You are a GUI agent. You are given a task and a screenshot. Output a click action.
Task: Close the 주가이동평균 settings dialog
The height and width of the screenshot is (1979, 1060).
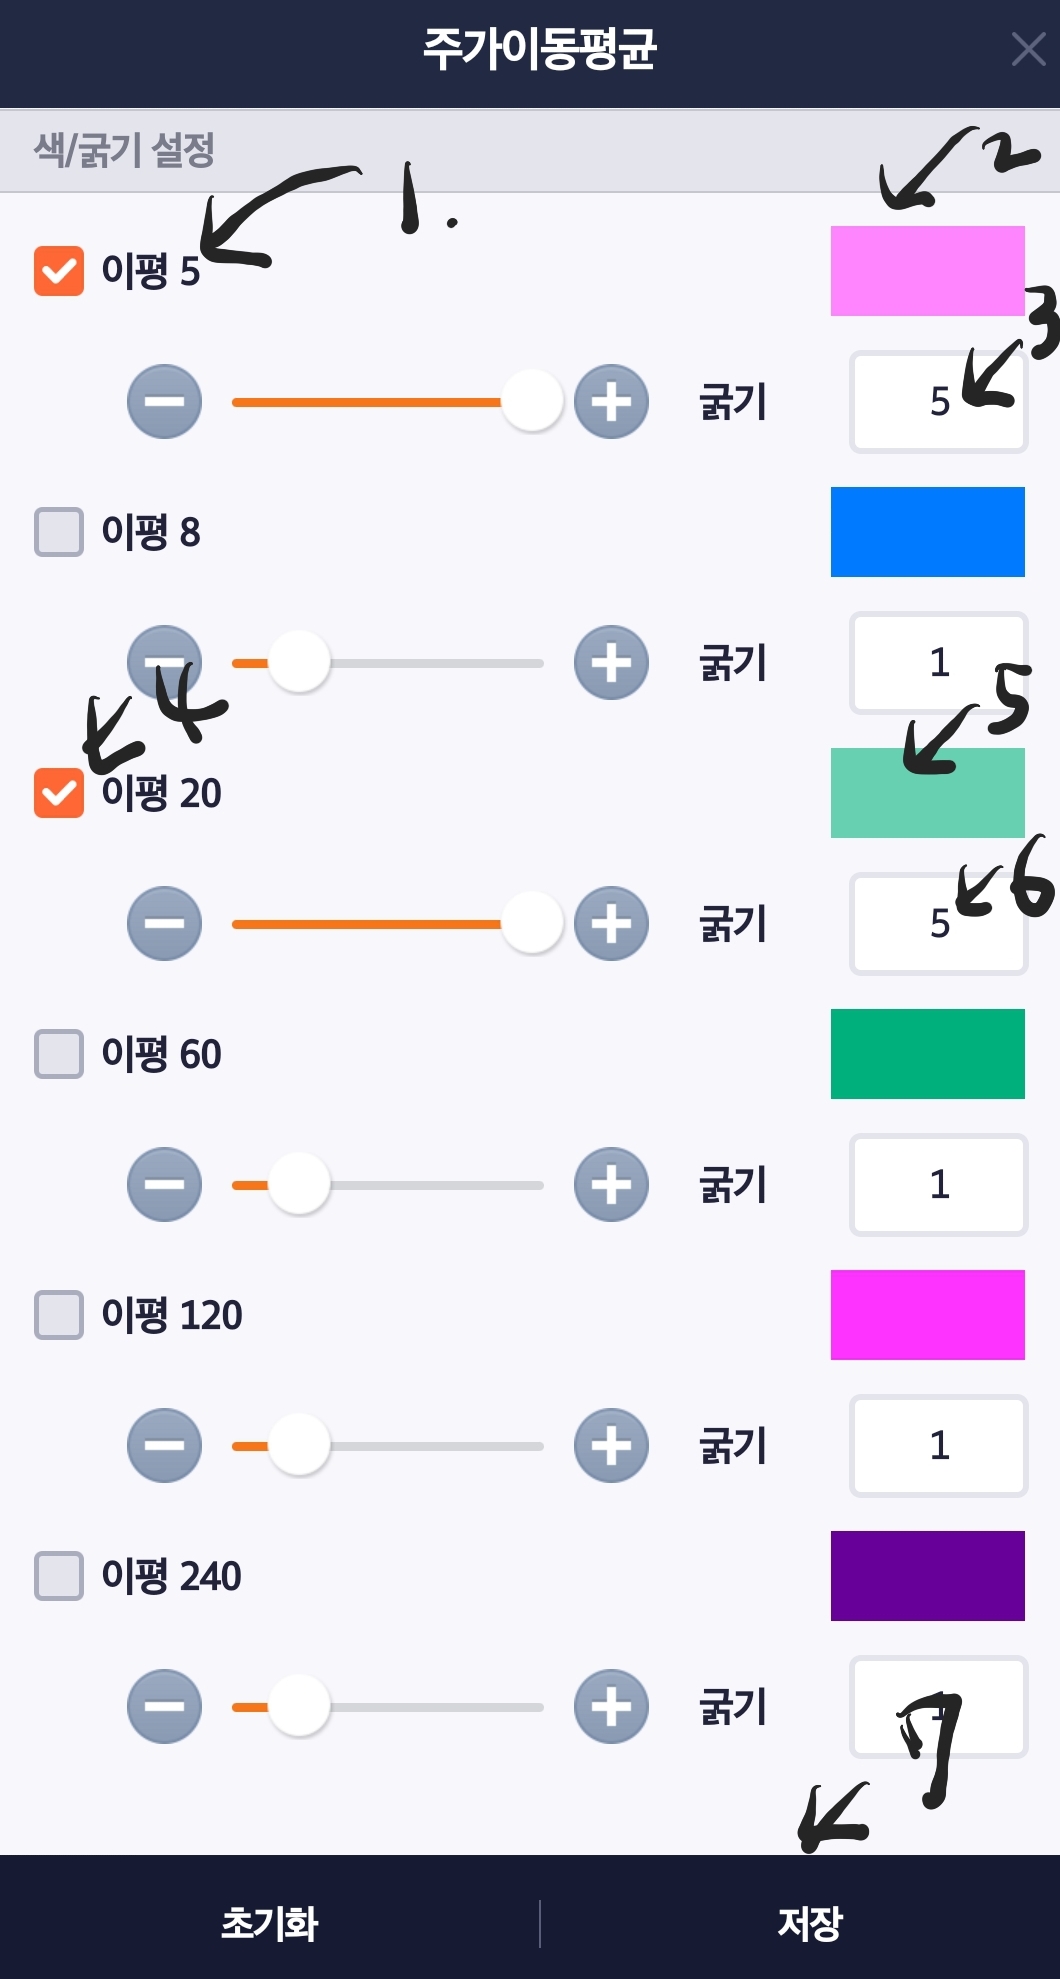pyautogui.click(x=1029, y=50)
